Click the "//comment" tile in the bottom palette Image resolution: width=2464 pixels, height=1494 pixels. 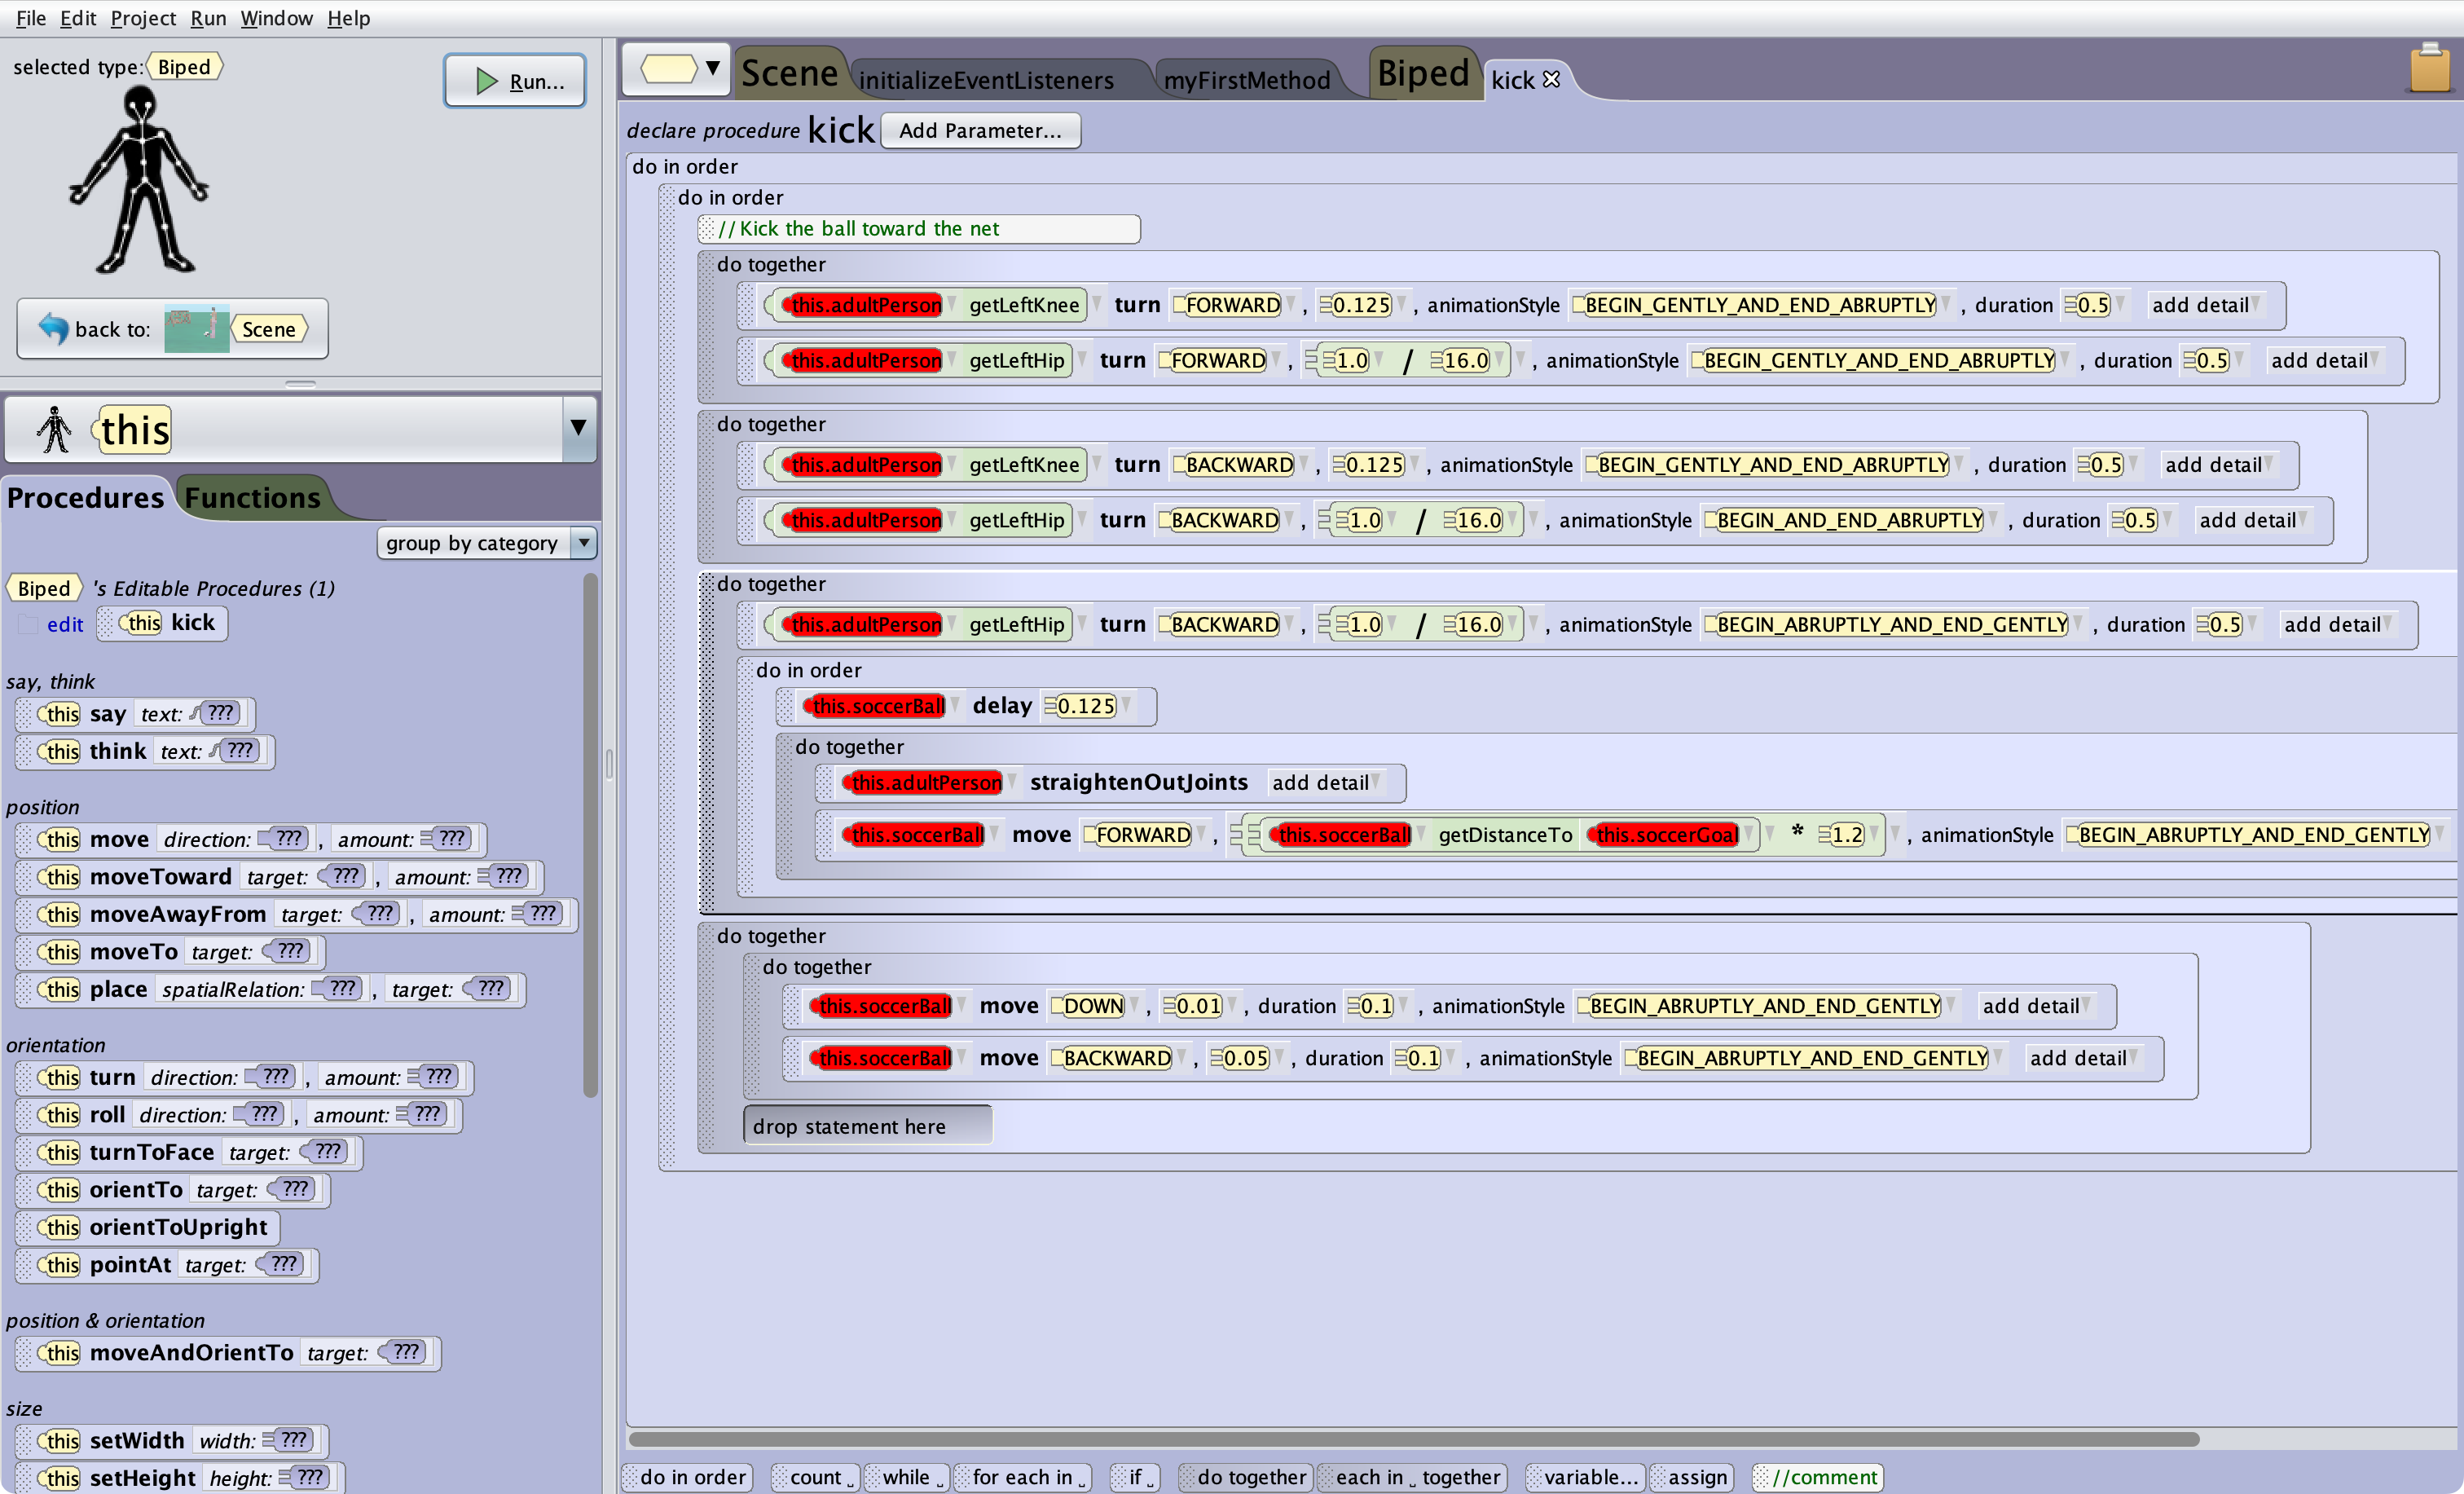(x=1817, y=1477)
